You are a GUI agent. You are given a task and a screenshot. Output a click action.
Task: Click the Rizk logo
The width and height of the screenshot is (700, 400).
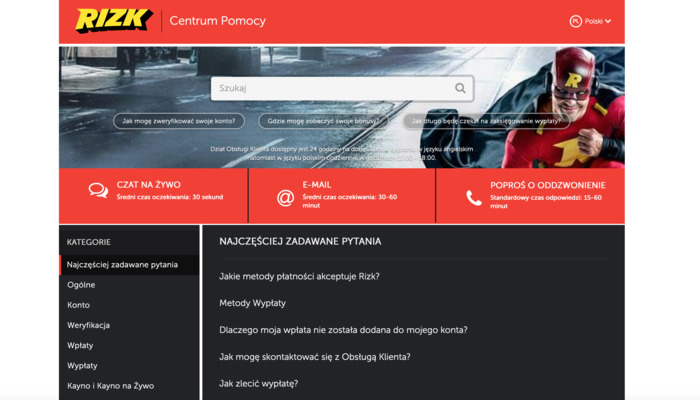pos(114,20)
